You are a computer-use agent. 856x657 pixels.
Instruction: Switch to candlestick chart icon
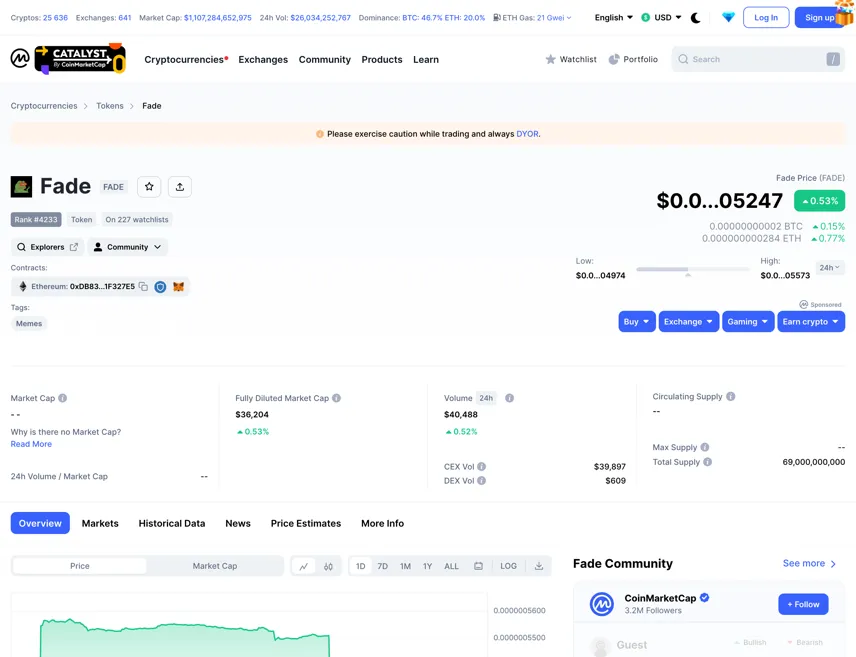(x=328, y=566)
